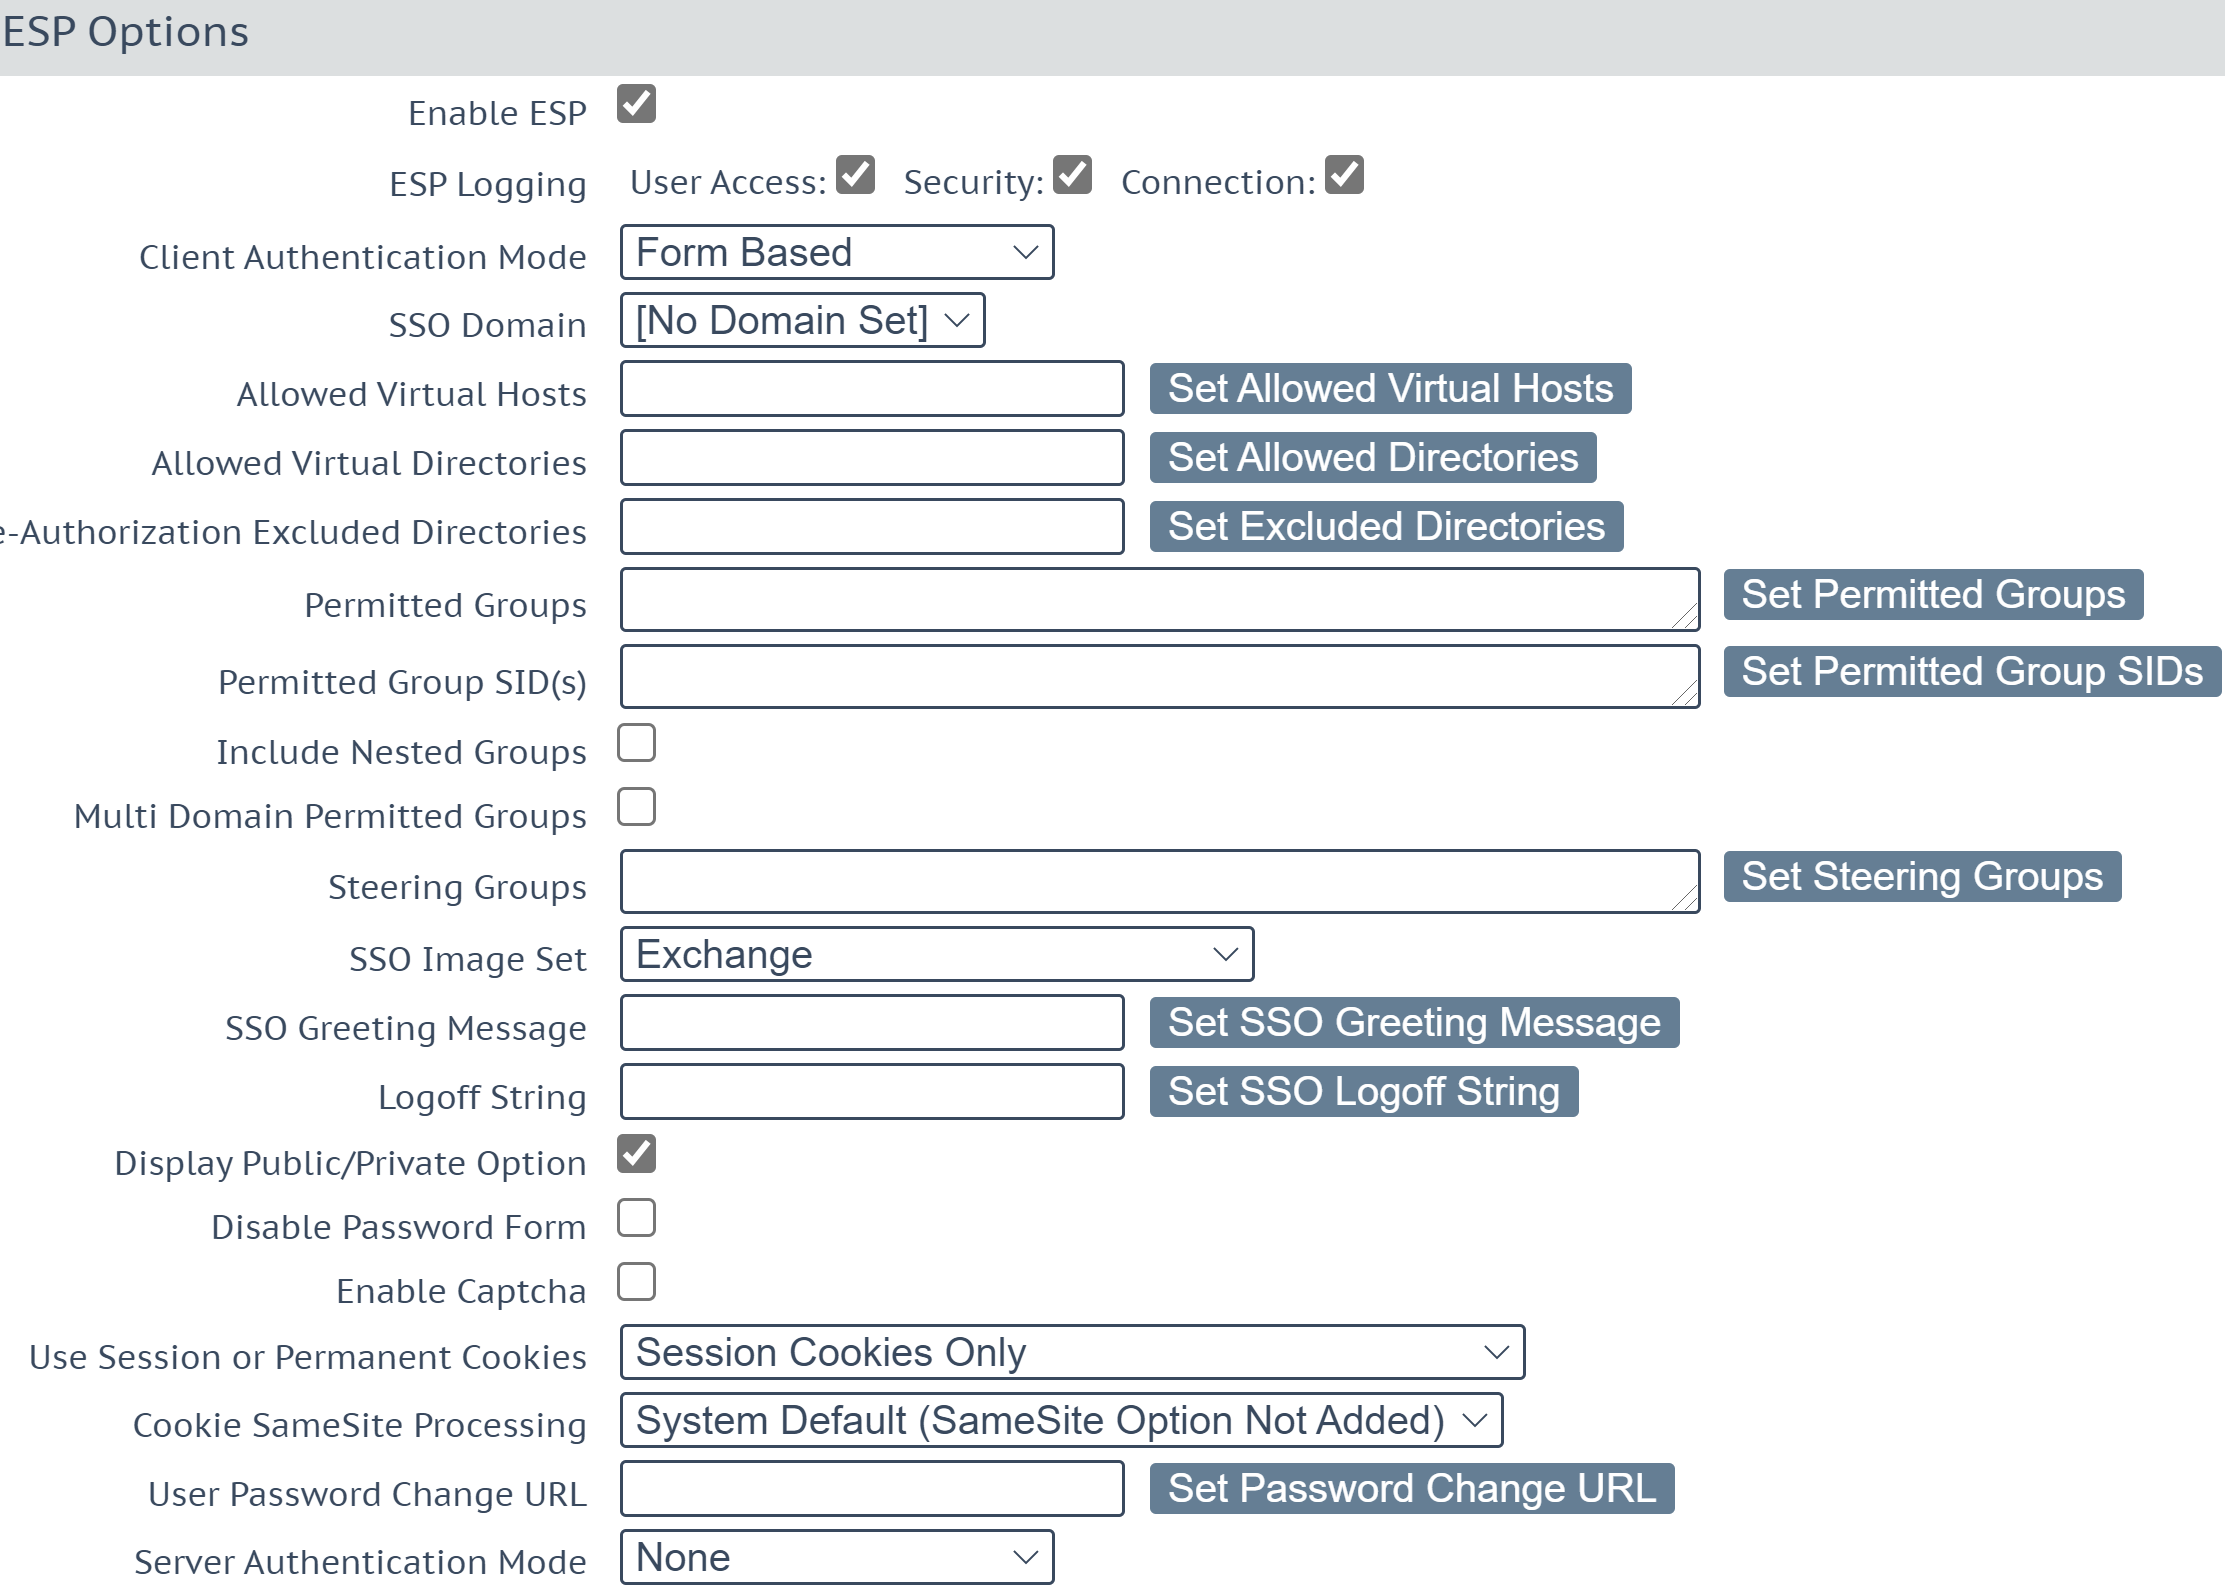Viewport: 2225px width, 1591px height.
Task: Focus the User Password Change URL field
Action: [872, 1488]
